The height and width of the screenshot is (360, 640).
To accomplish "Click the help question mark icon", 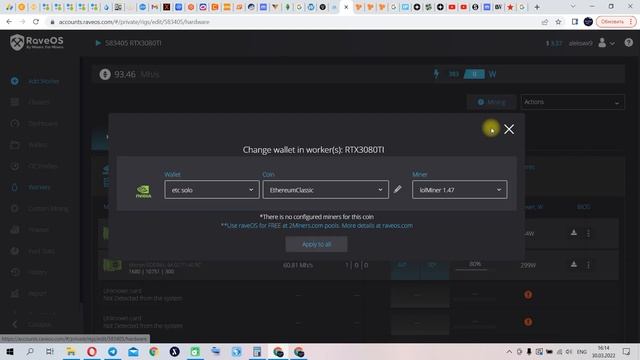I will (x=629, y=42).
